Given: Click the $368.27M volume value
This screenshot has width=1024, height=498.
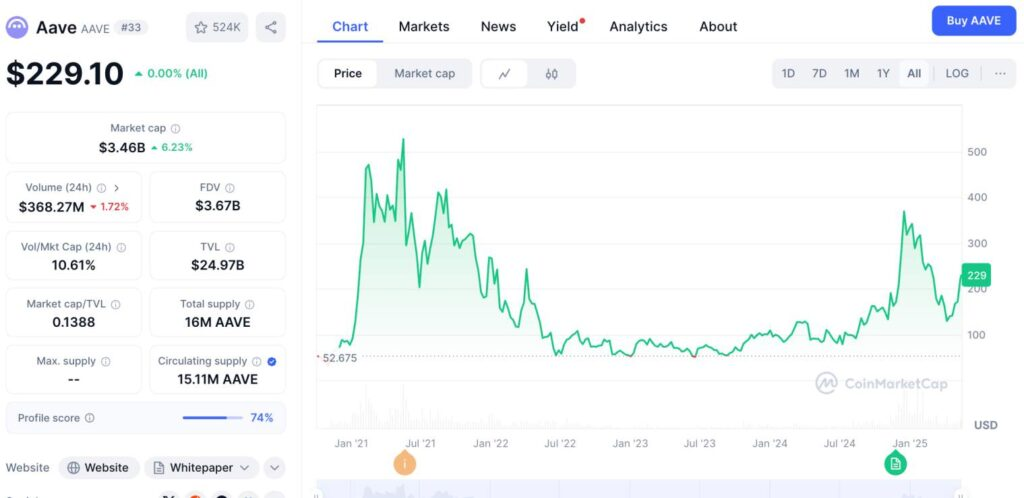Looking at the screenshot, I should [x=52, y=207].
